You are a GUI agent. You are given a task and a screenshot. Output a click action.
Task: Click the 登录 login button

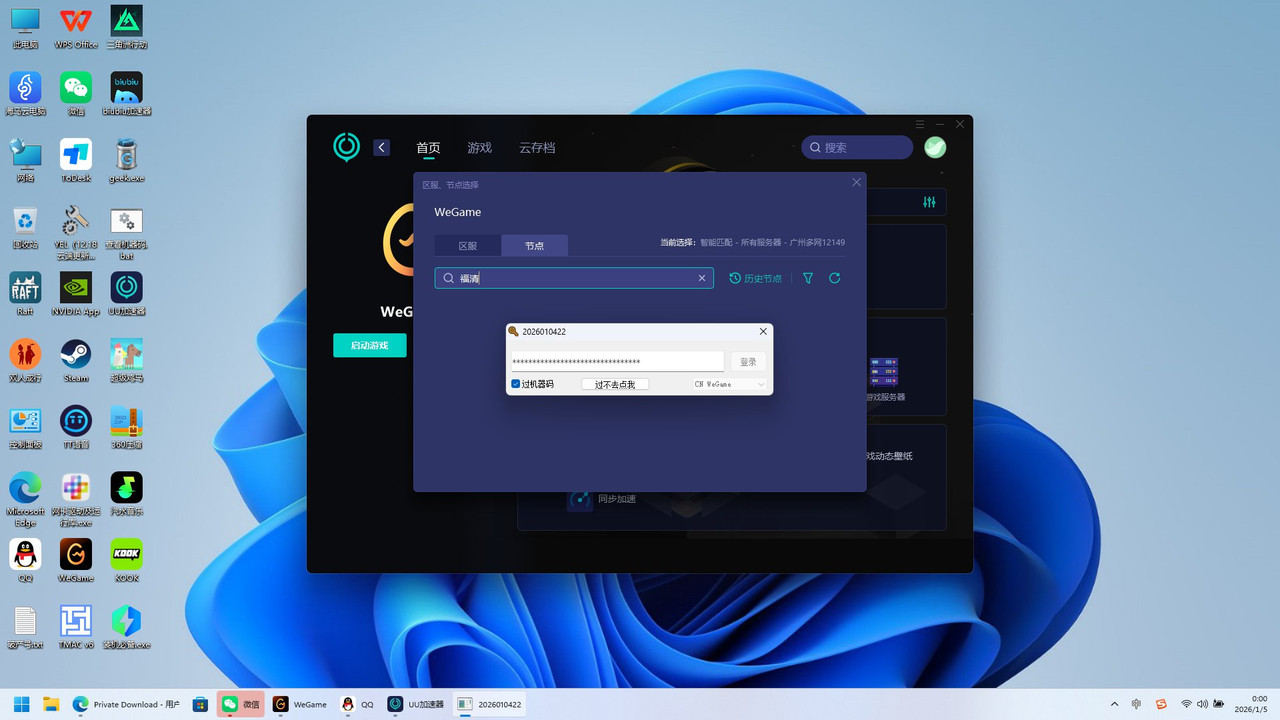tap(748, 361)
